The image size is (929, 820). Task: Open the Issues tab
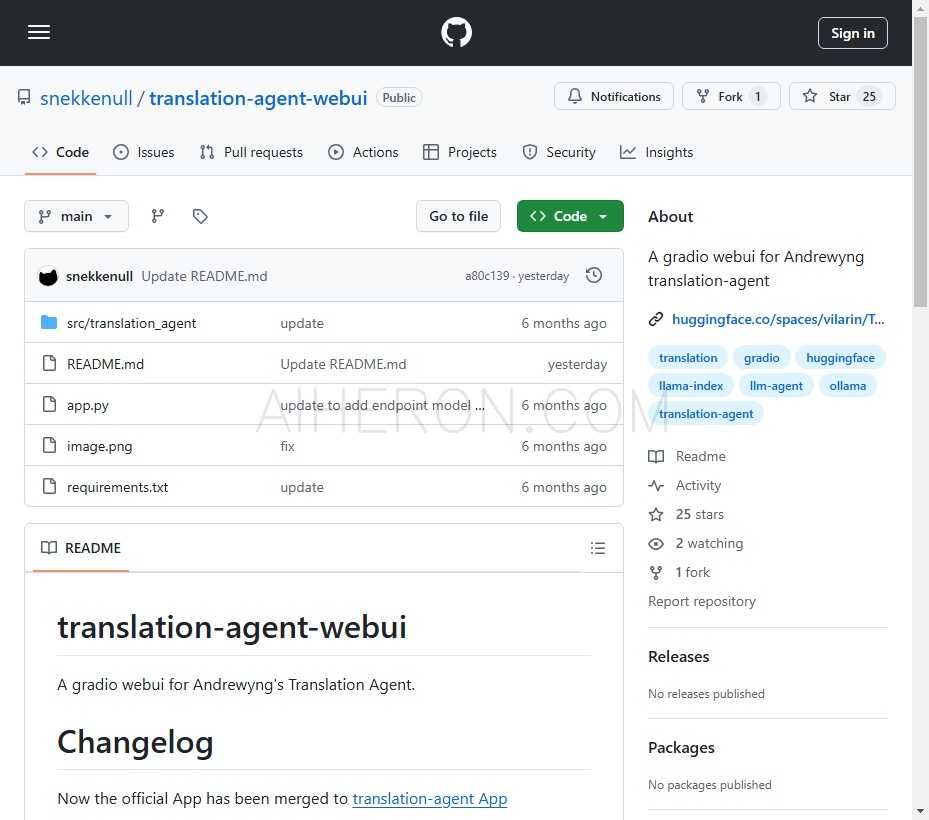pos(144,152)
